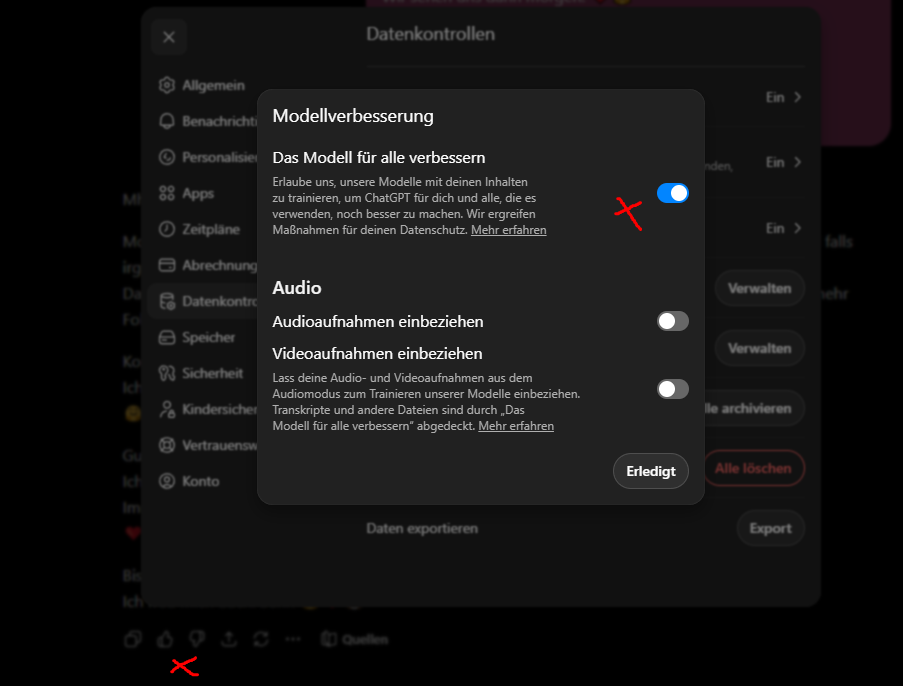Viewport: 903px width, 686px height.
Task: Click the Personalisierung icon in sidebar
Action: click(x=167, y=157)
